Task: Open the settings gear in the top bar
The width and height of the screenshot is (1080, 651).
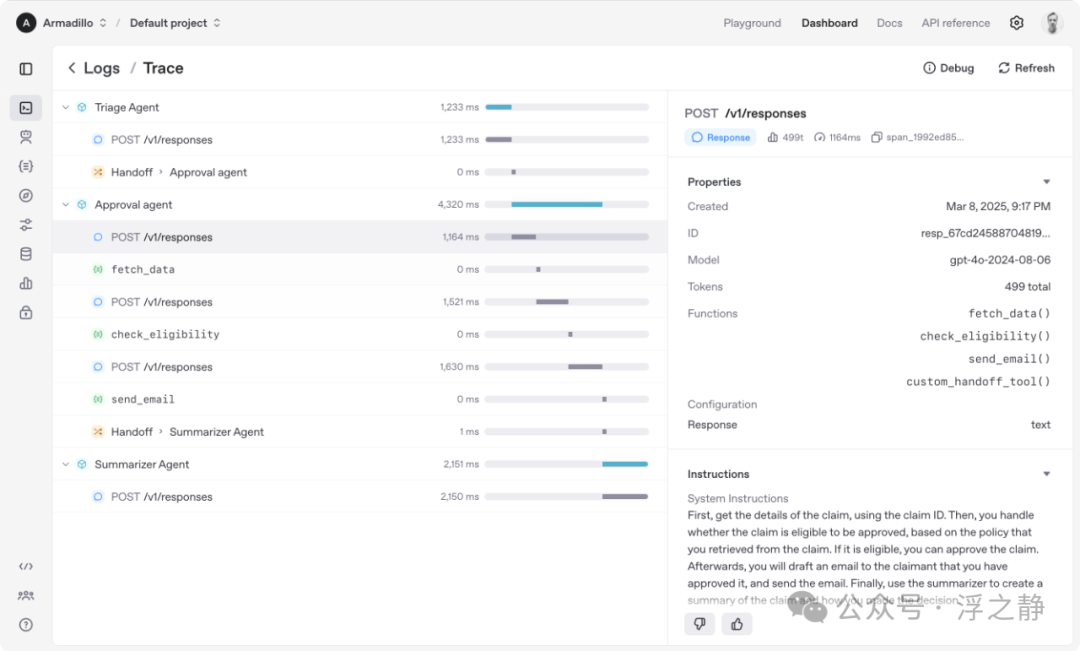Action: (1016, 22)
